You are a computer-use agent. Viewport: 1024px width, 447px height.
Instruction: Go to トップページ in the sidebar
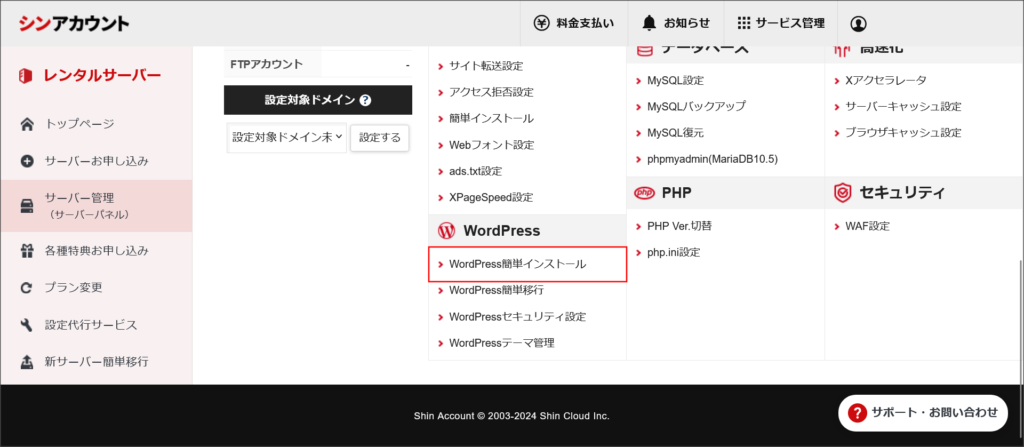point(93,124)
